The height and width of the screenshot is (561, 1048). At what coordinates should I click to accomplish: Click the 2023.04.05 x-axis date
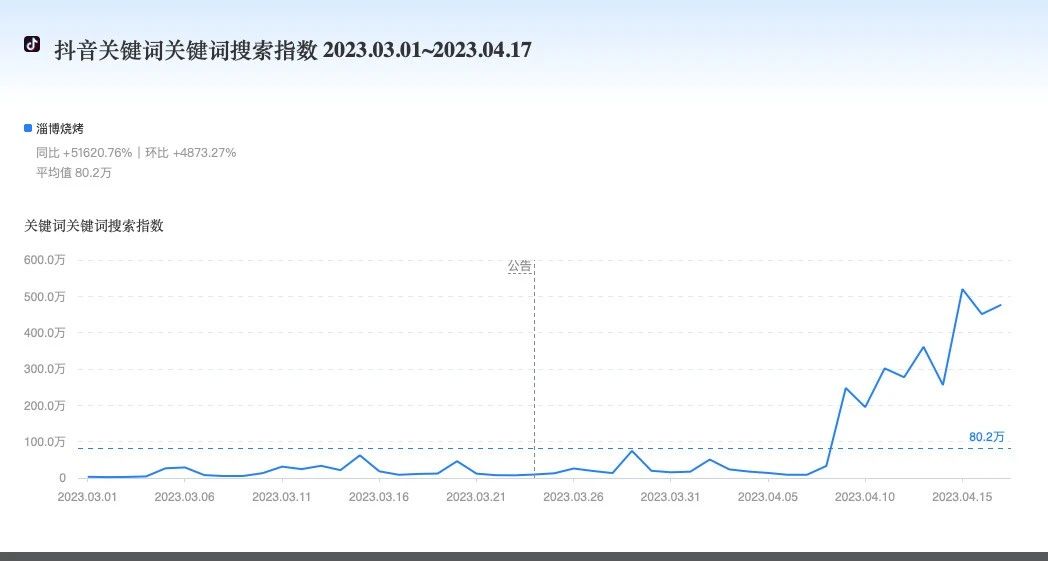click(767, 497)
